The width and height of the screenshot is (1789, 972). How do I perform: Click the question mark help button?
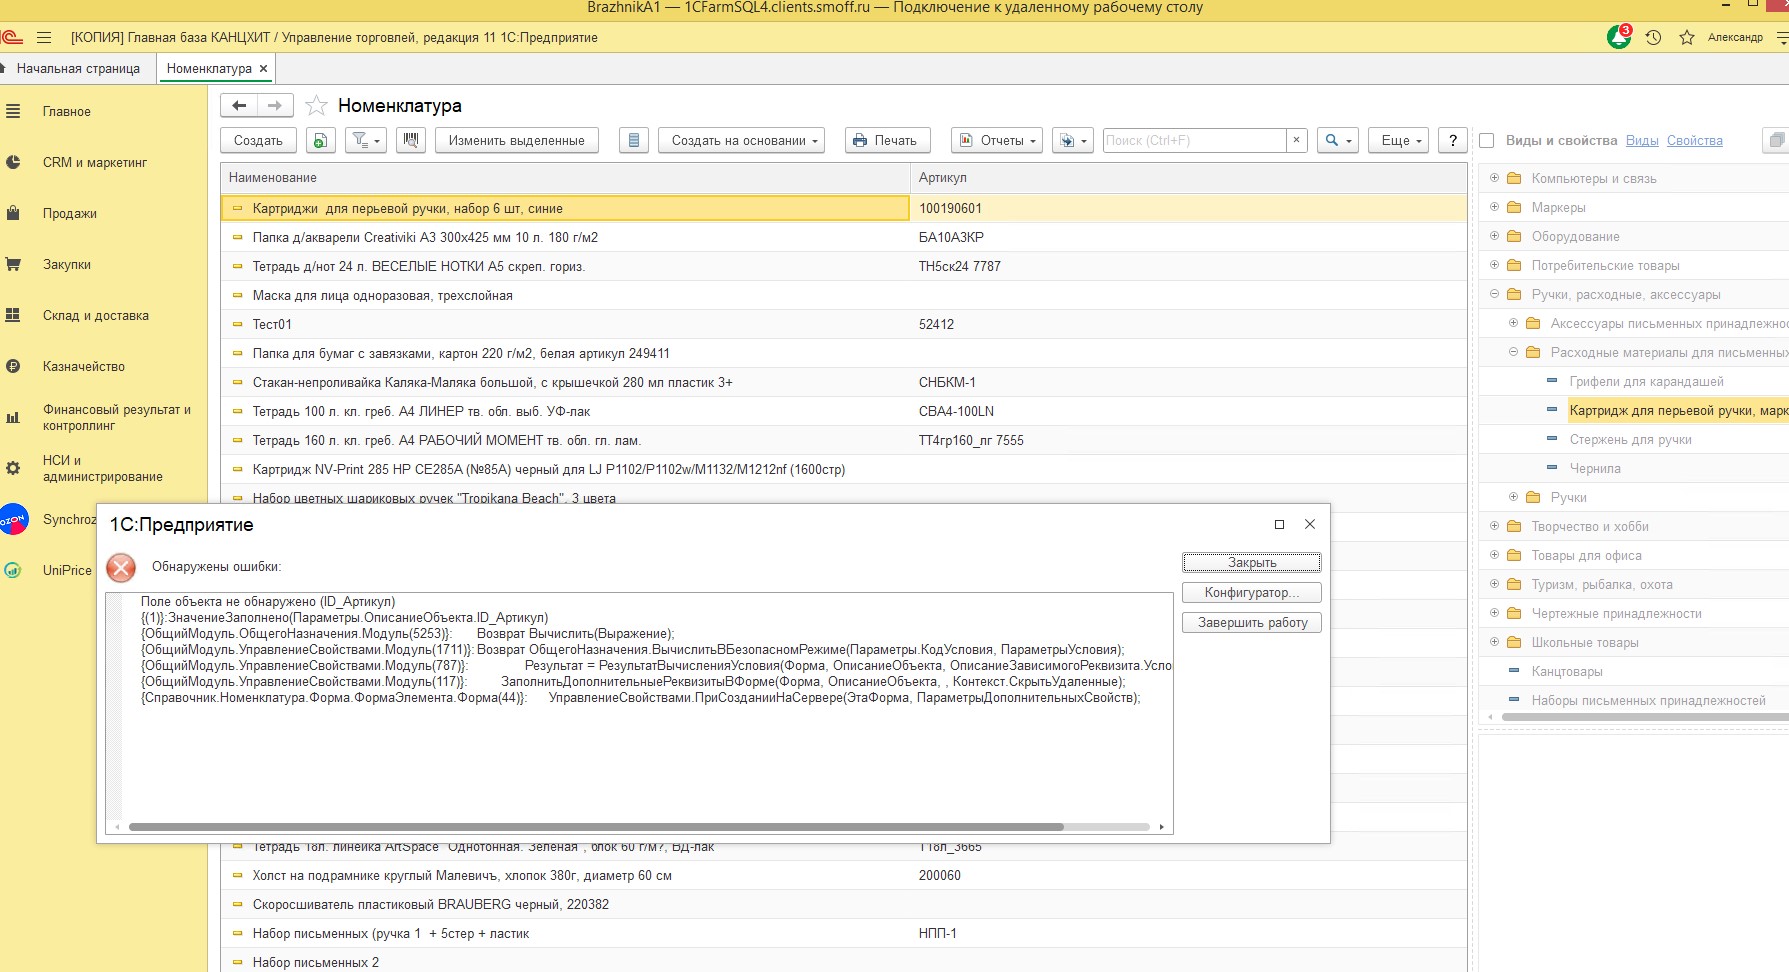pyautogui.click(x=1453, y=140)
